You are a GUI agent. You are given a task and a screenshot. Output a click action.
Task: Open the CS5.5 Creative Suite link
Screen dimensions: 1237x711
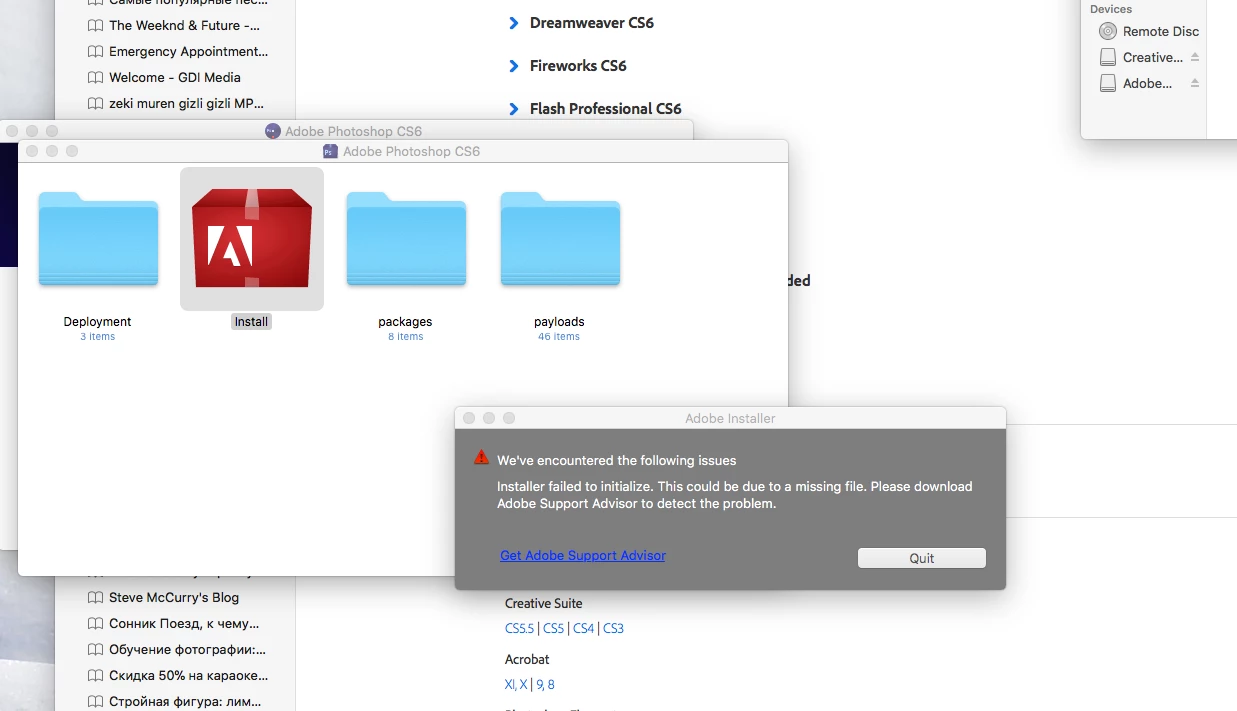[519, 628]
